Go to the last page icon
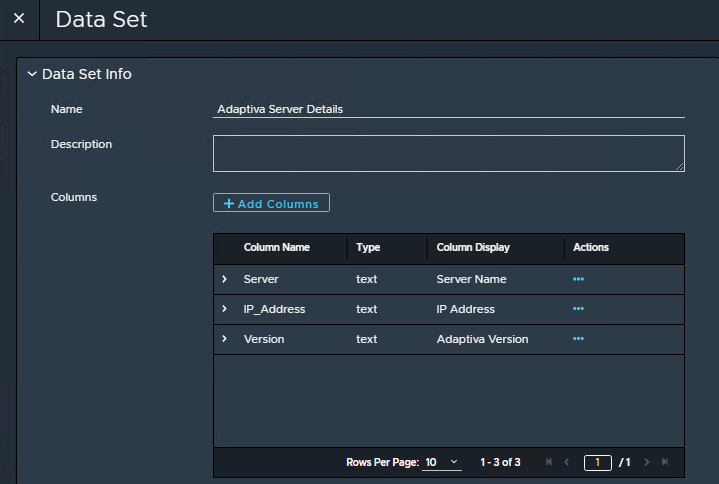This screenshot has height=484, width=719. coord(665,462)
